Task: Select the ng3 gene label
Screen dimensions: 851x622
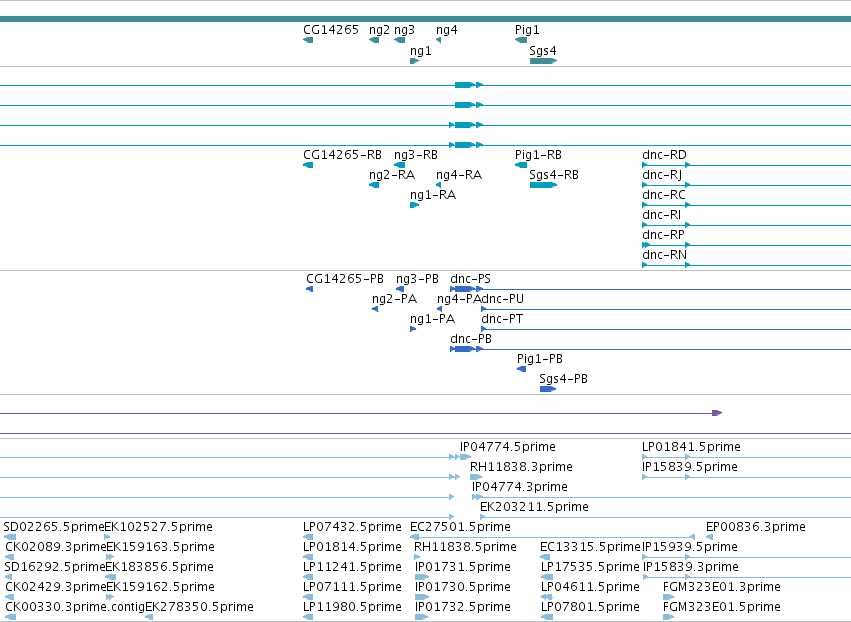Action: click(x=404, y=30)
